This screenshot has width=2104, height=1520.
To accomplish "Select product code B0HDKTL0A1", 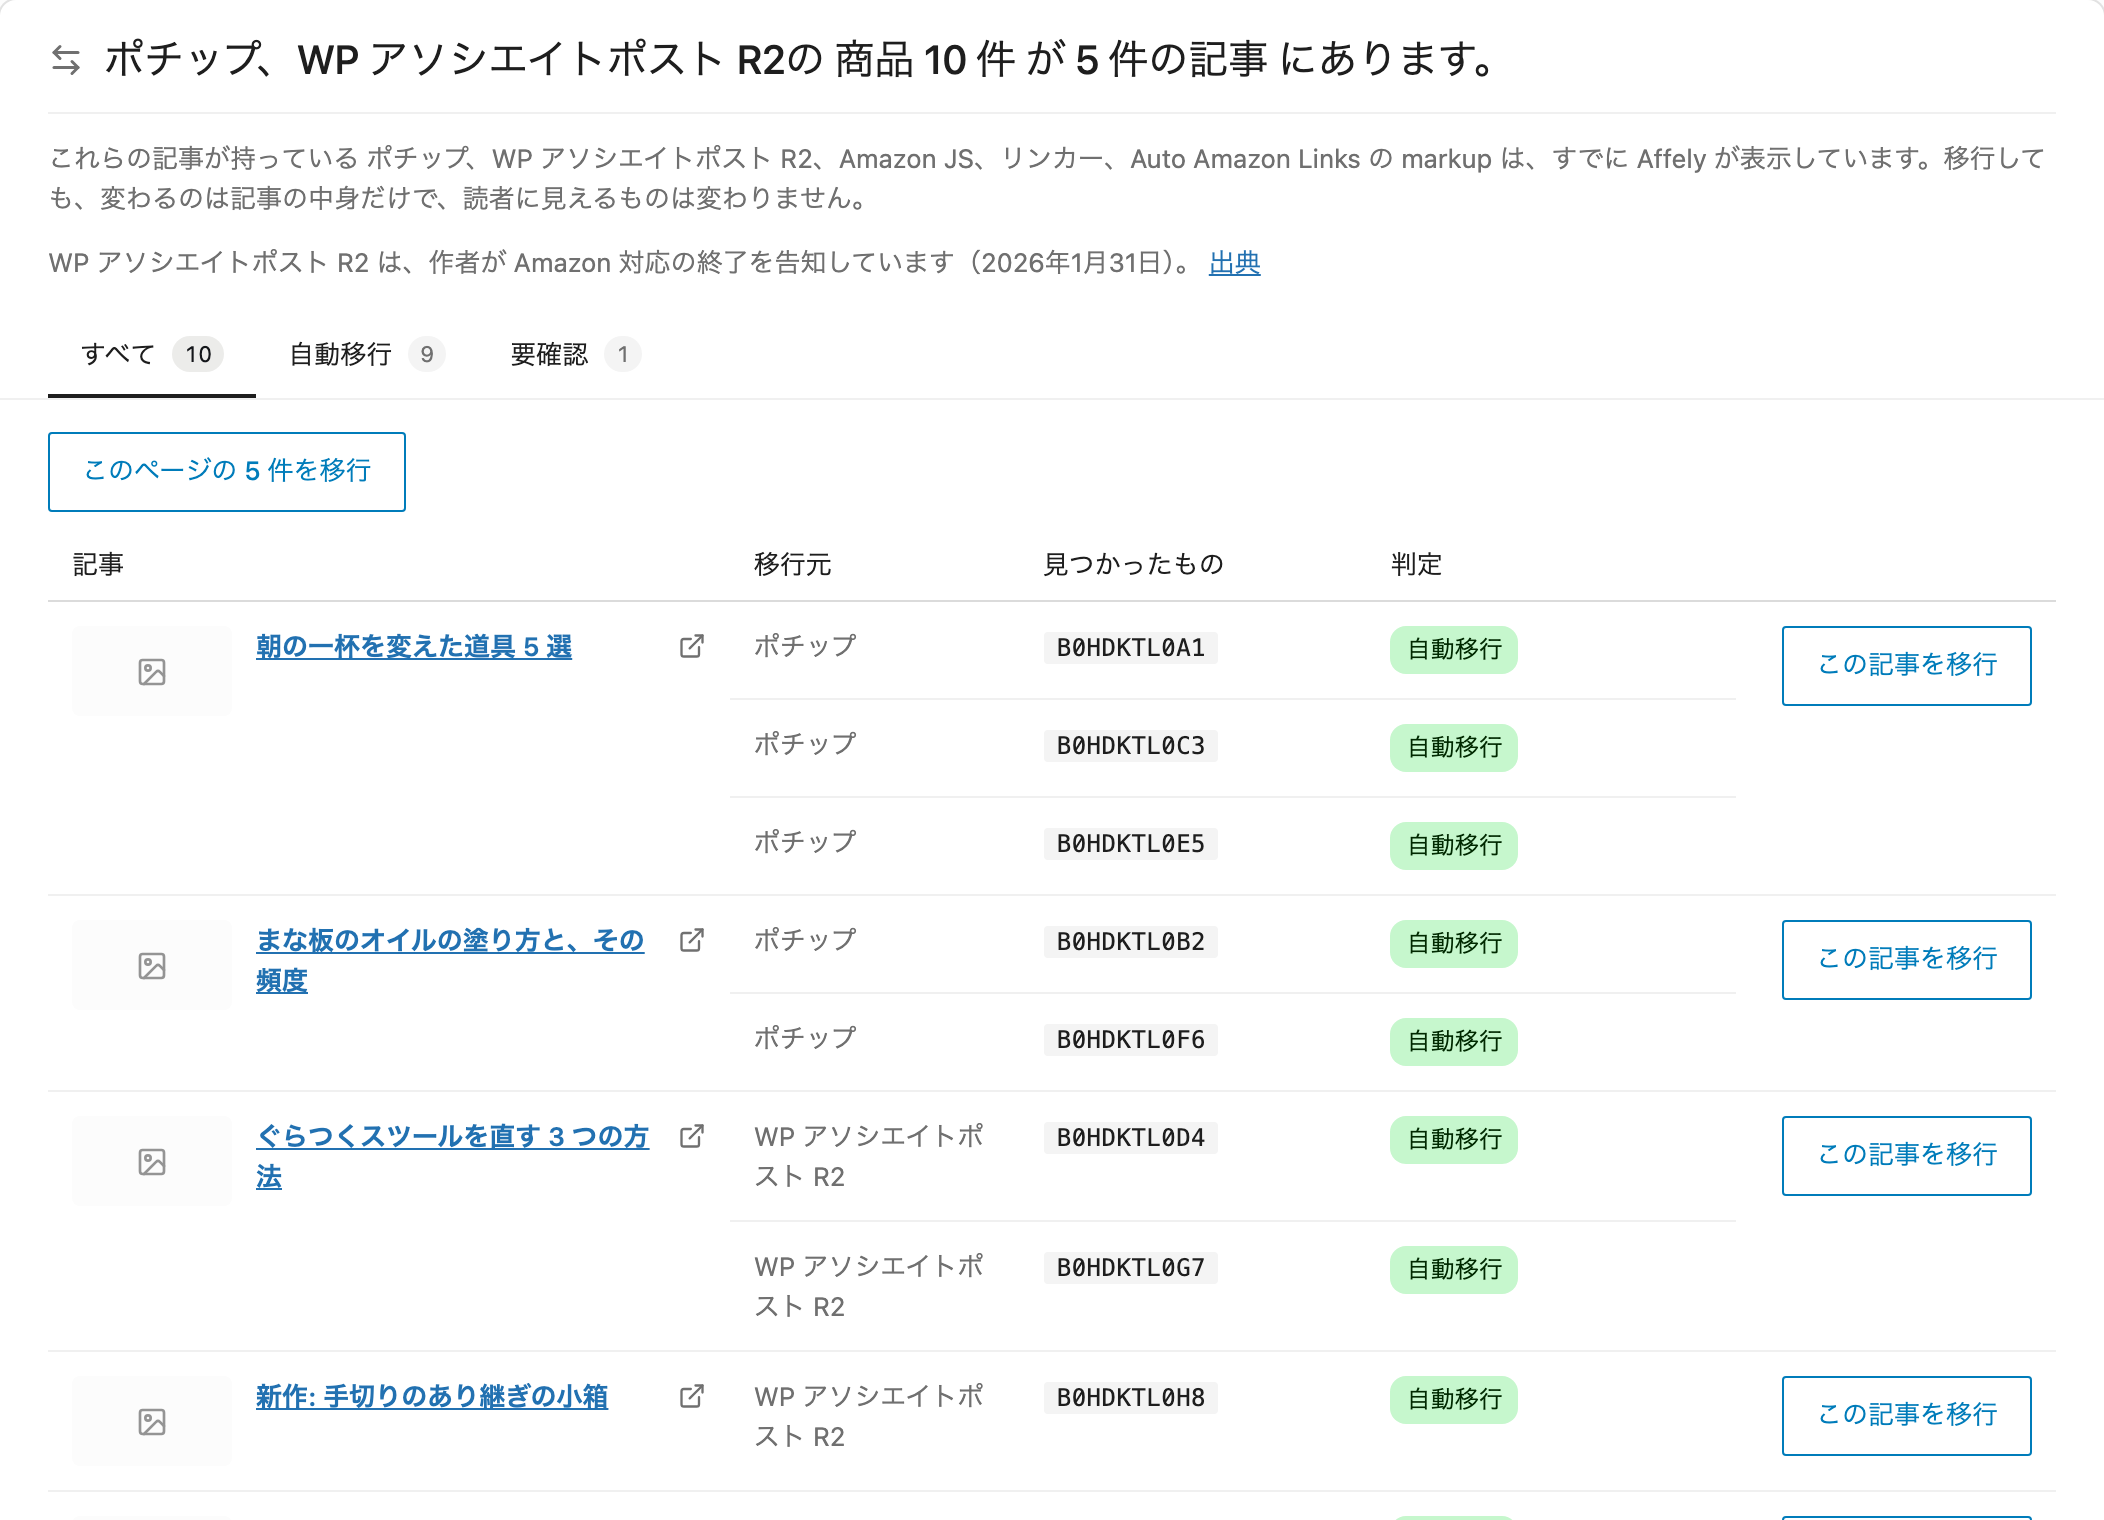I will click(1130, 648).
